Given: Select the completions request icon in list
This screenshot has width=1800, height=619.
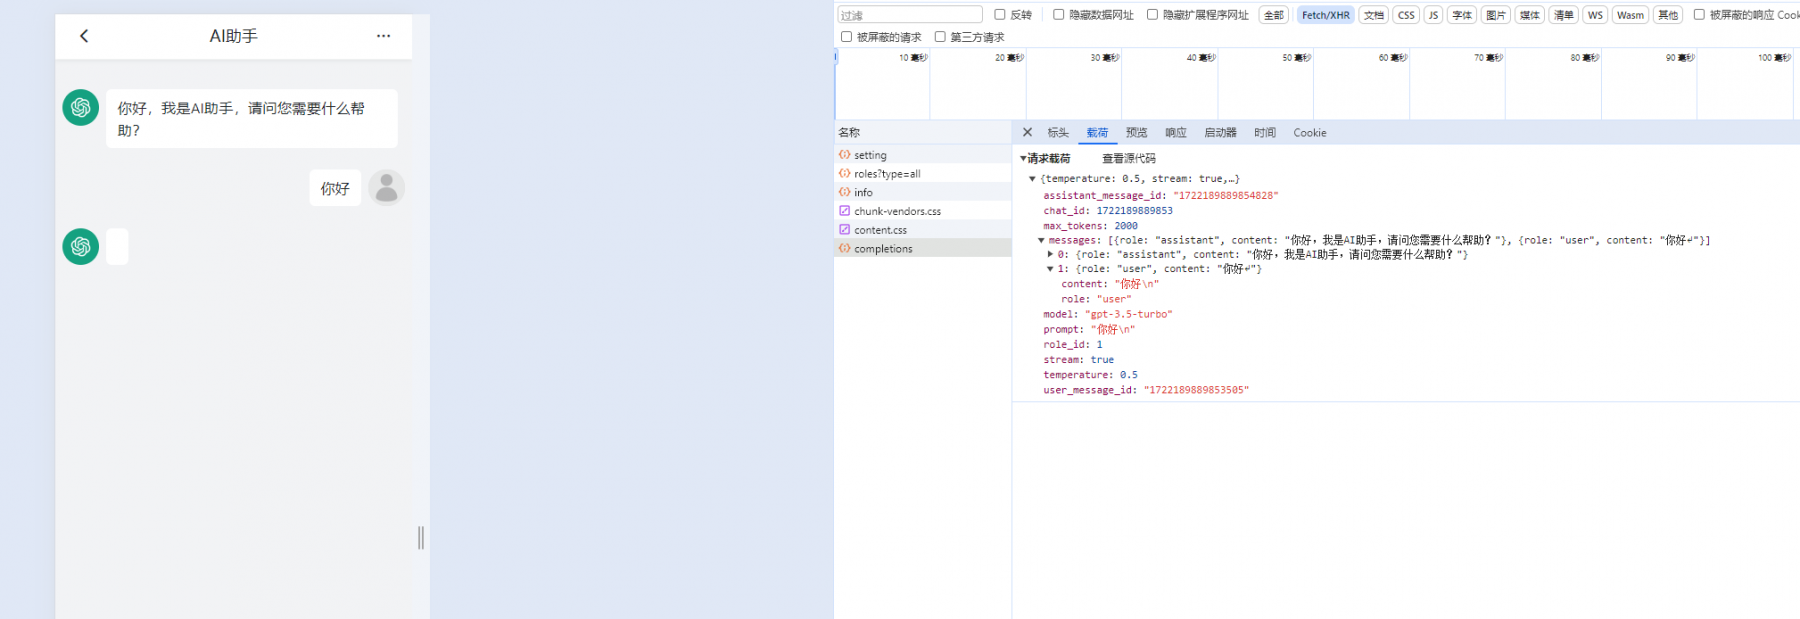Looking at the screenshot, I should coord(845,248).
